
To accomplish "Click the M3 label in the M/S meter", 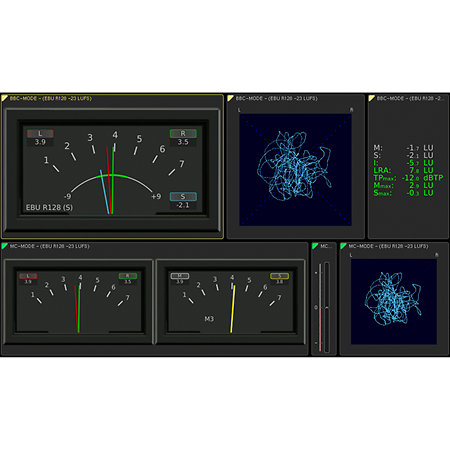I will [x=209, y=319].
